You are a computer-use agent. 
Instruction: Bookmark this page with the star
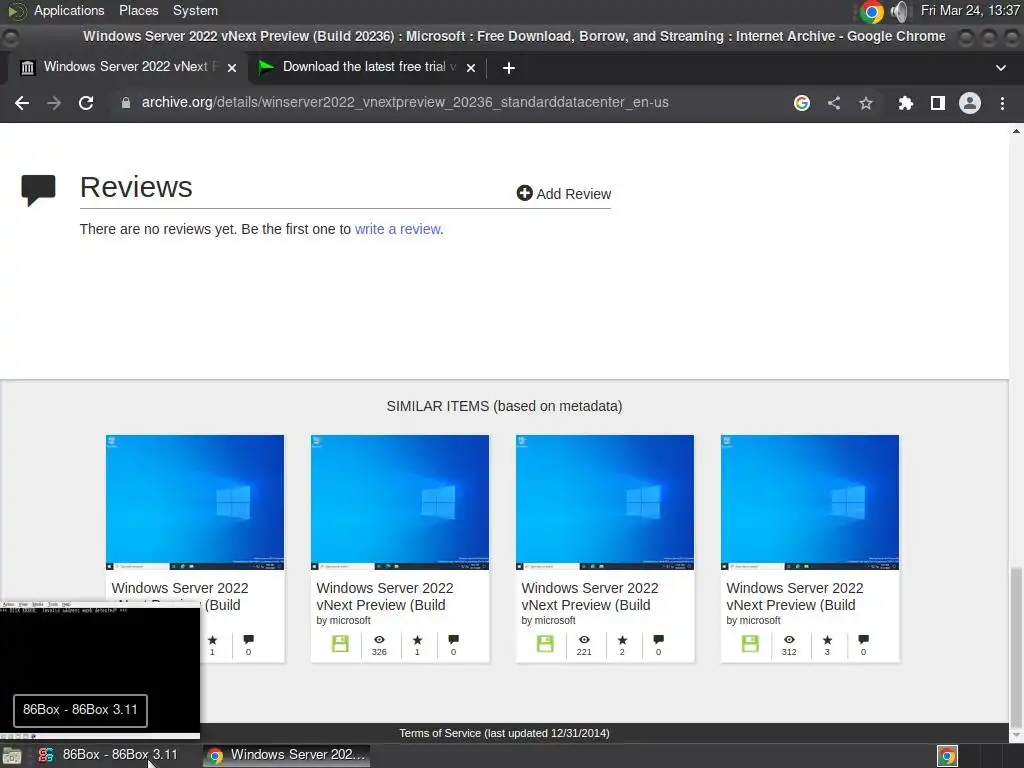point(866,103)
